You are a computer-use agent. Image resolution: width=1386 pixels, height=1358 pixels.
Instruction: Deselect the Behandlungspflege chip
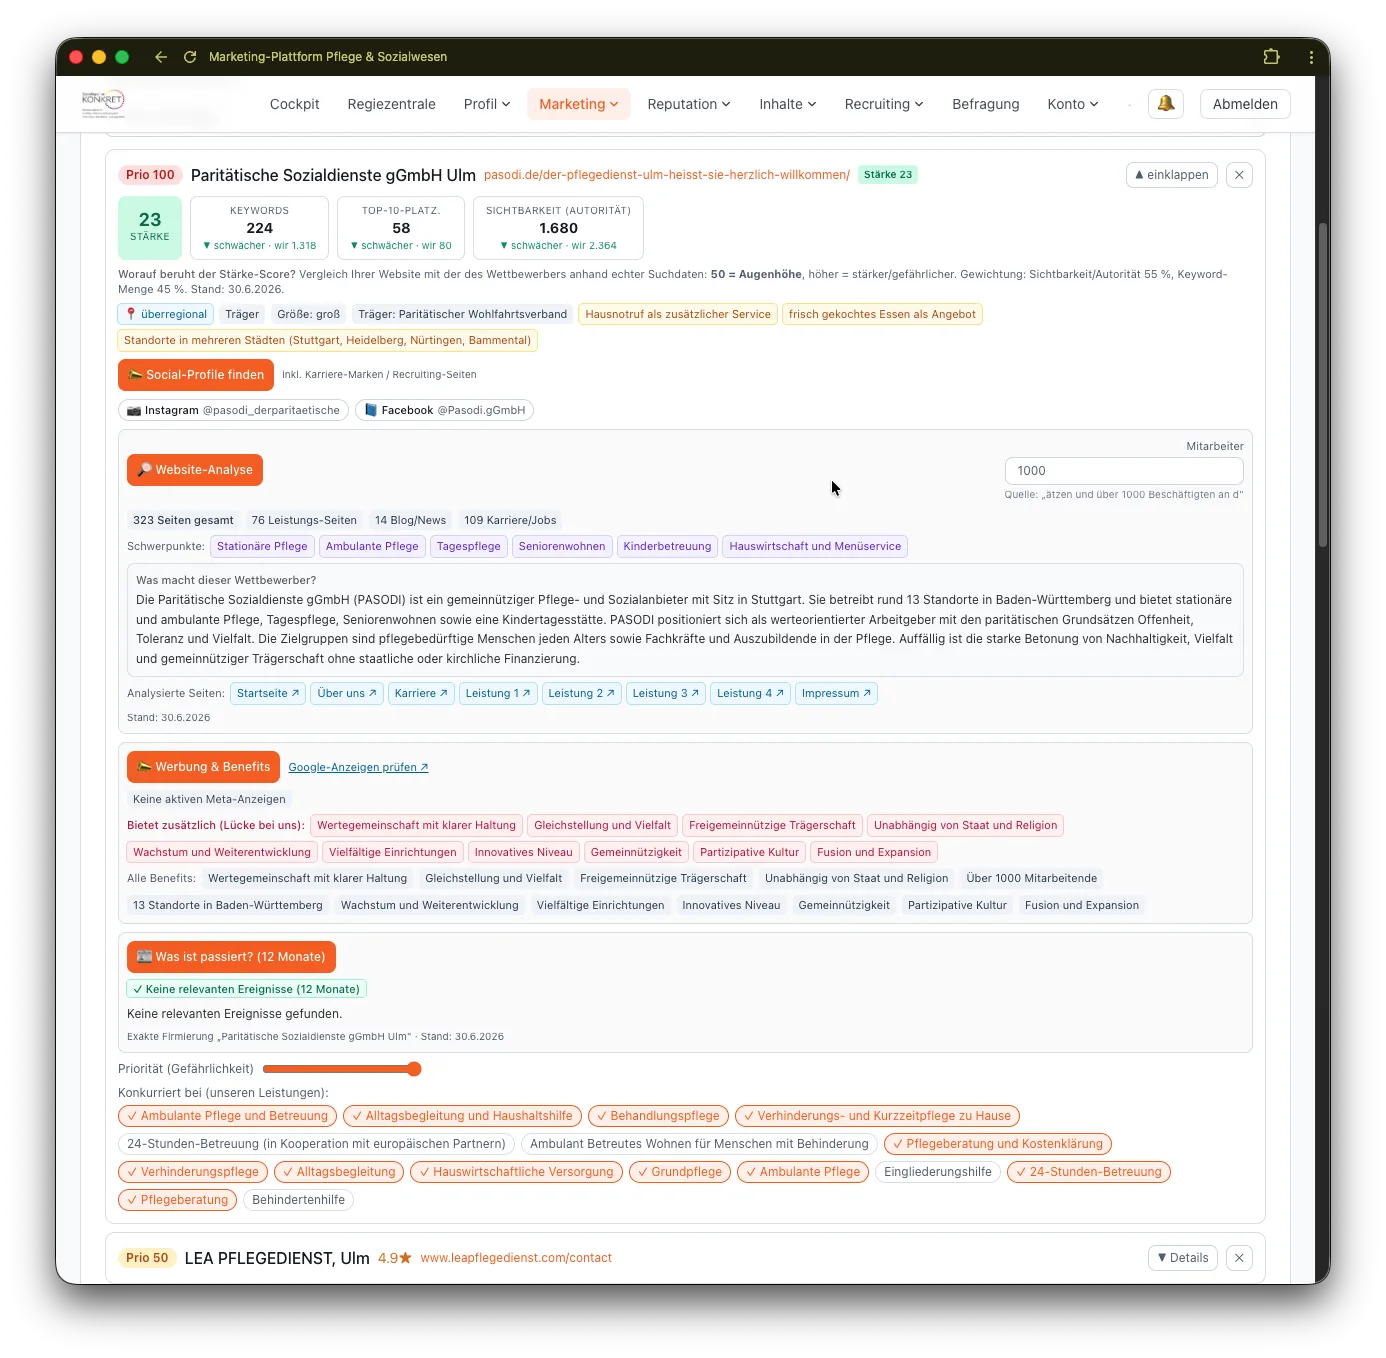coord(658,1116)
